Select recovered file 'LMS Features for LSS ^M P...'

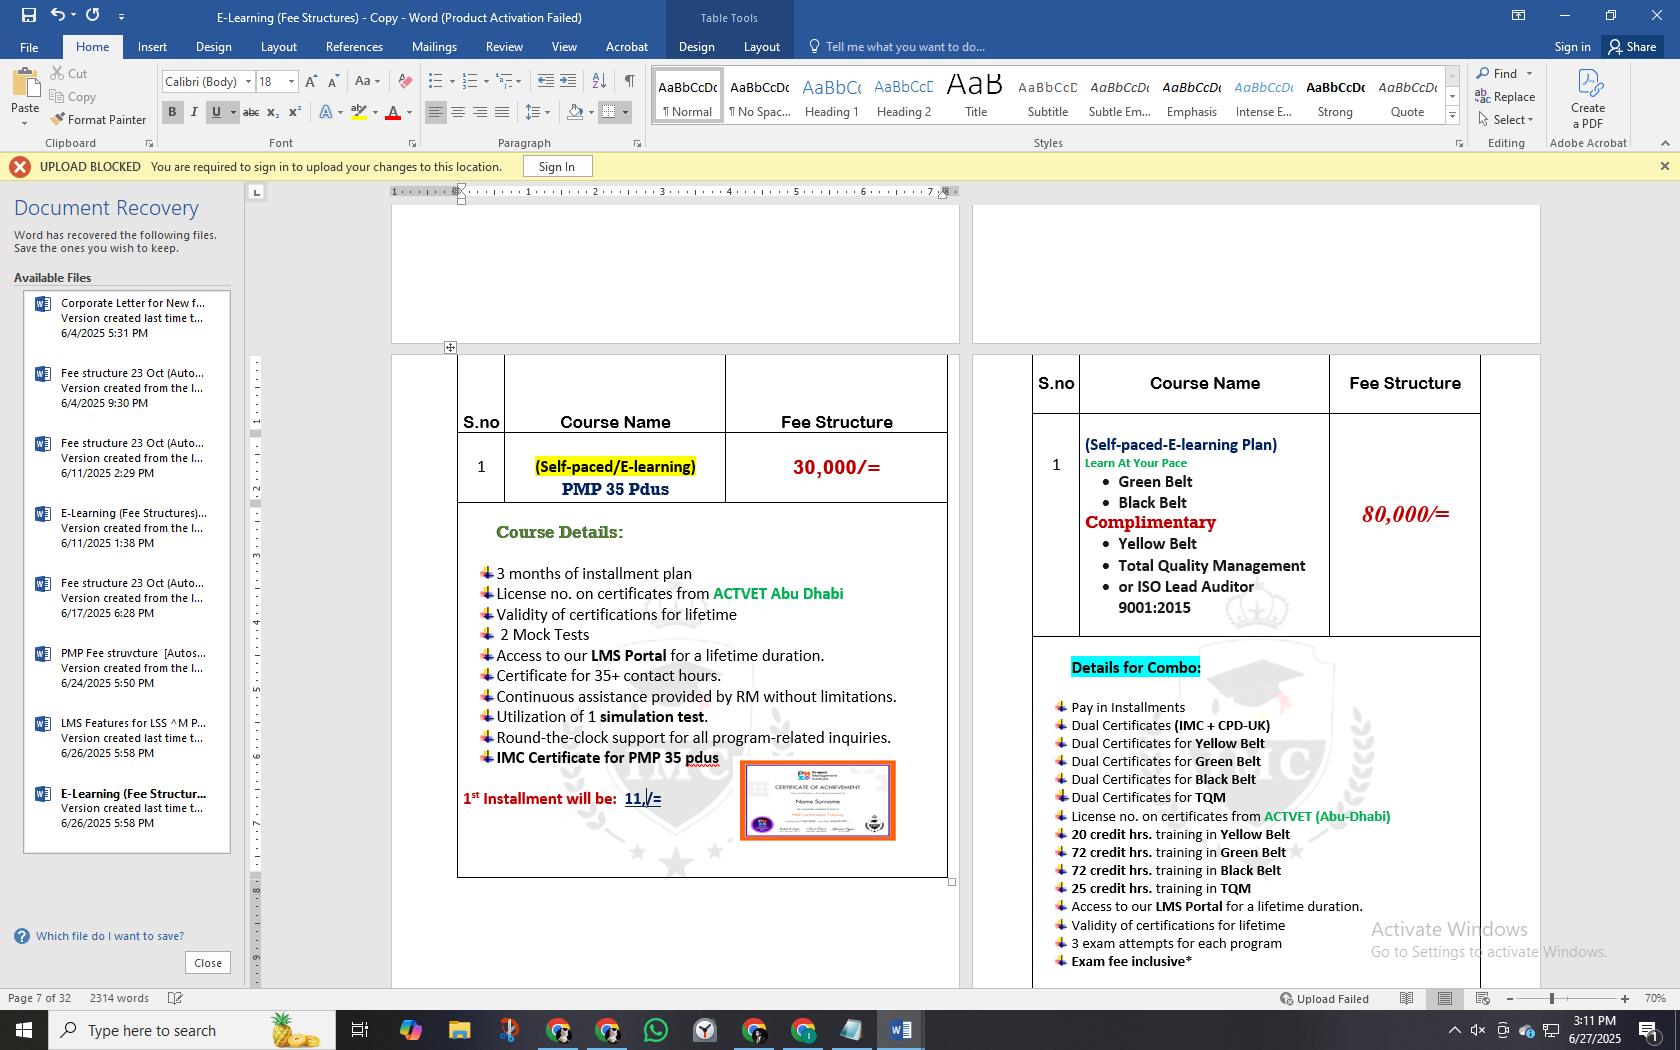point(127,738)
